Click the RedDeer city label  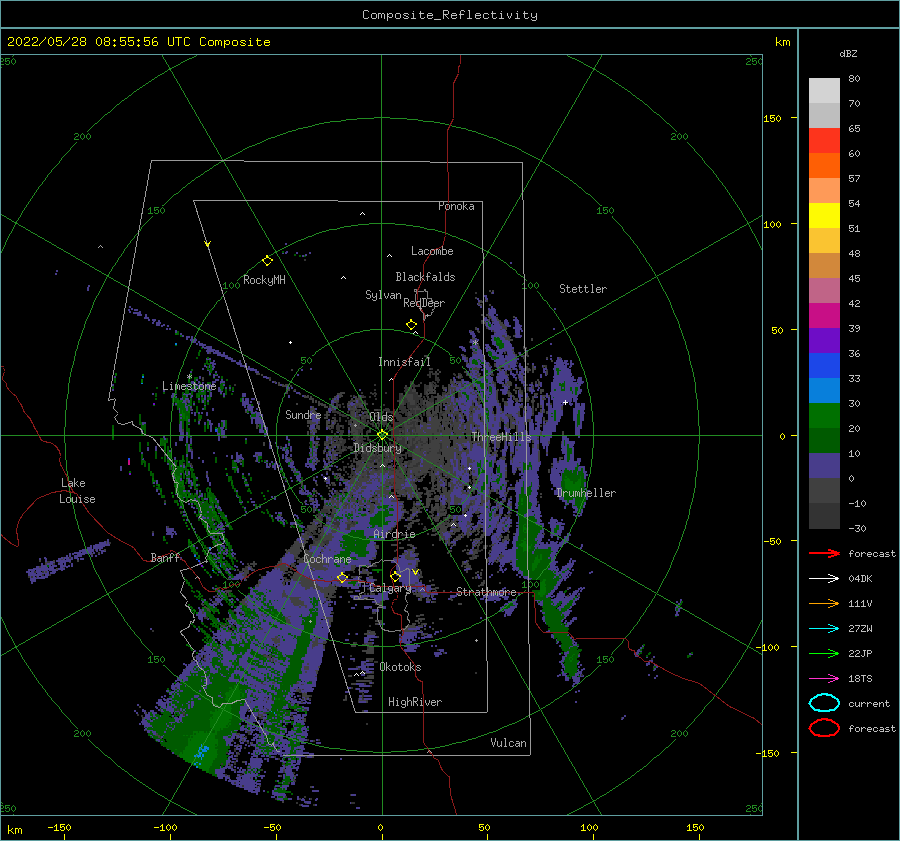click(424, 303)
